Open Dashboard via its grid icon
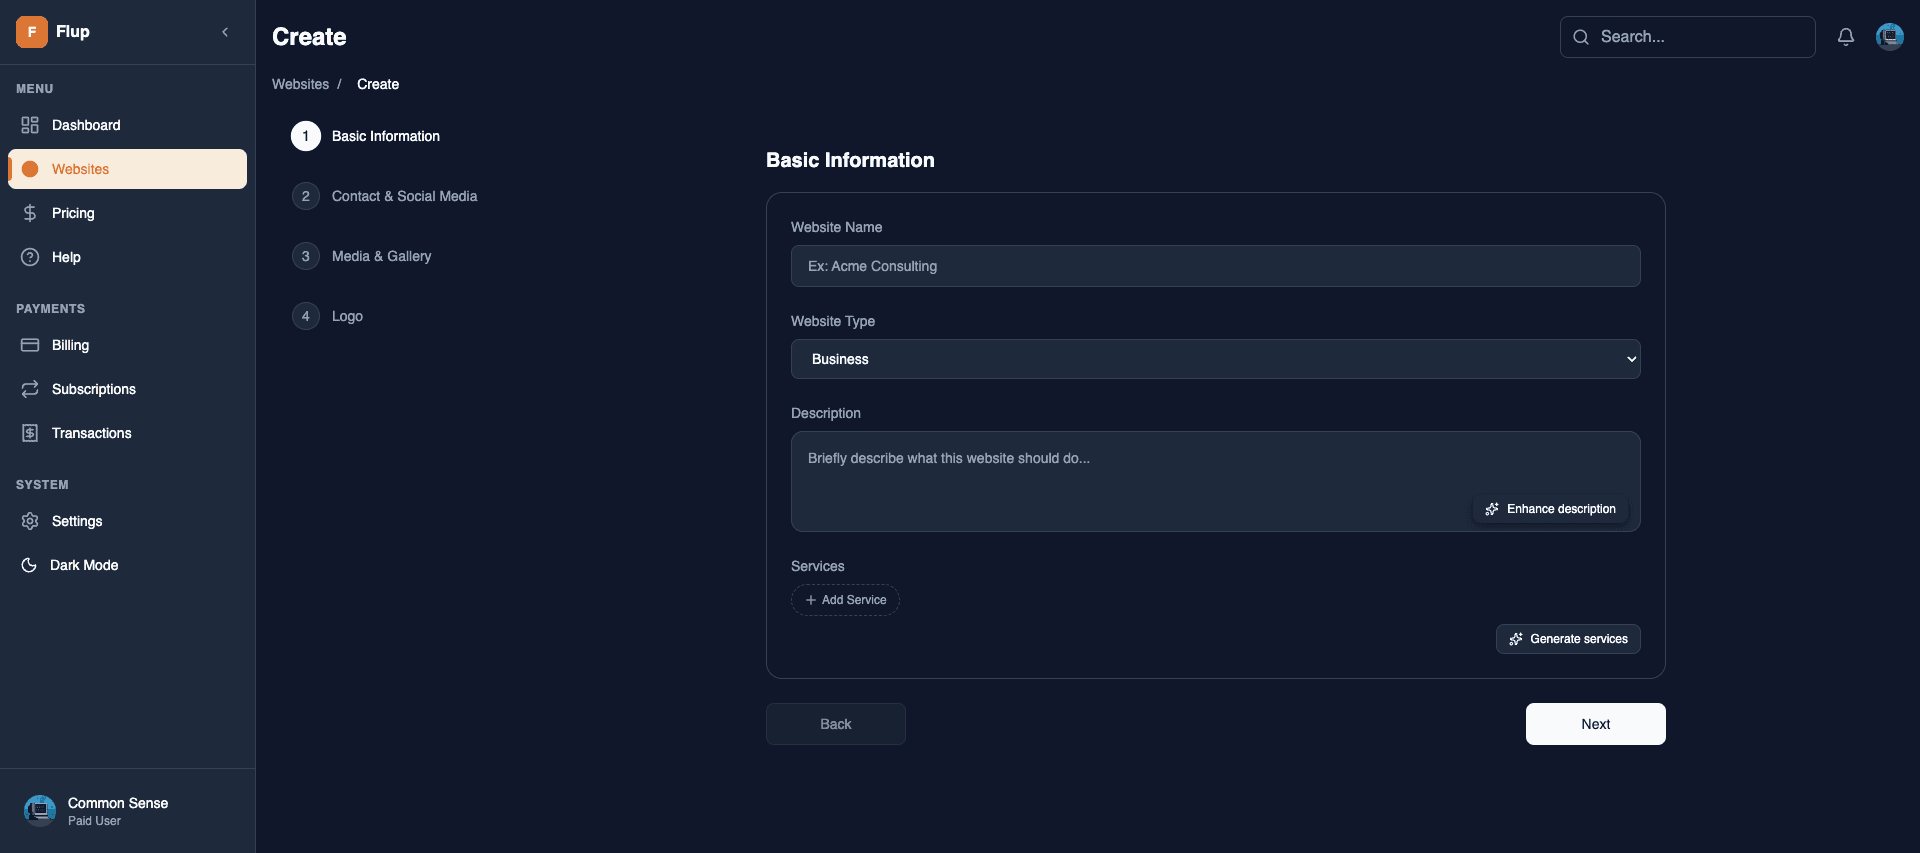 [x=30, y=125]
